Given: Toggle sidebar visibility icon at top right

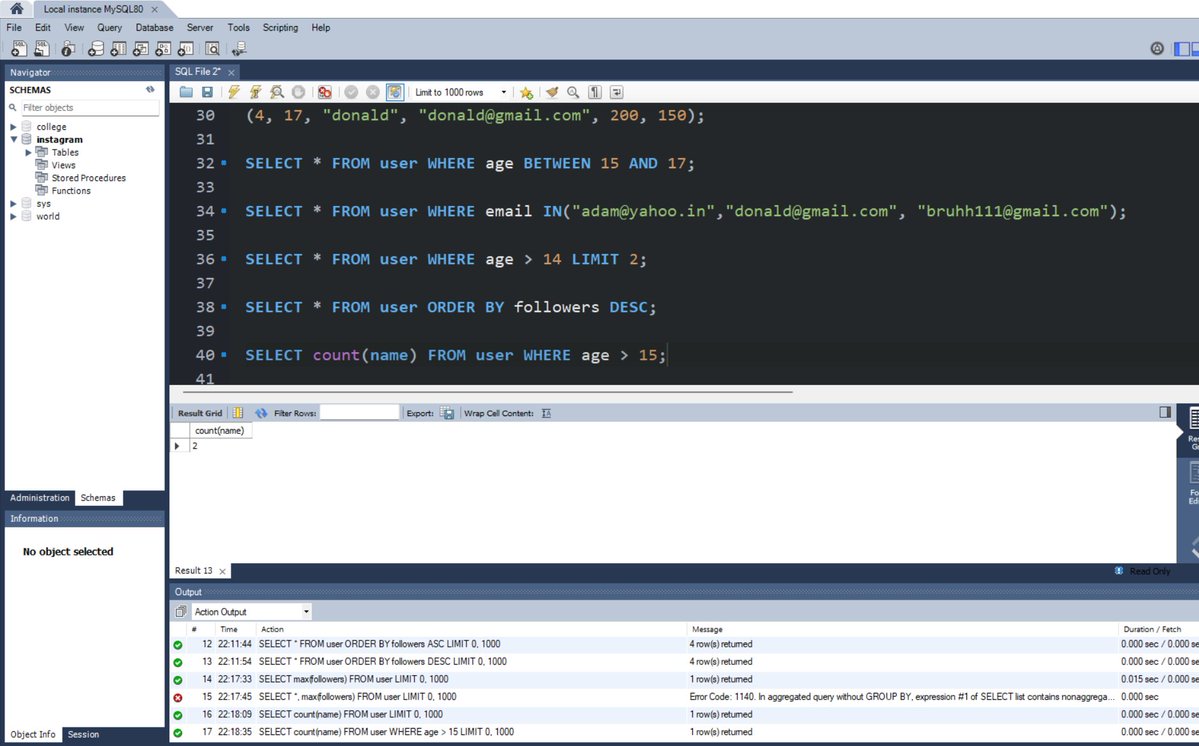Looking at the screenshot, I should [x=1182, y=49].
